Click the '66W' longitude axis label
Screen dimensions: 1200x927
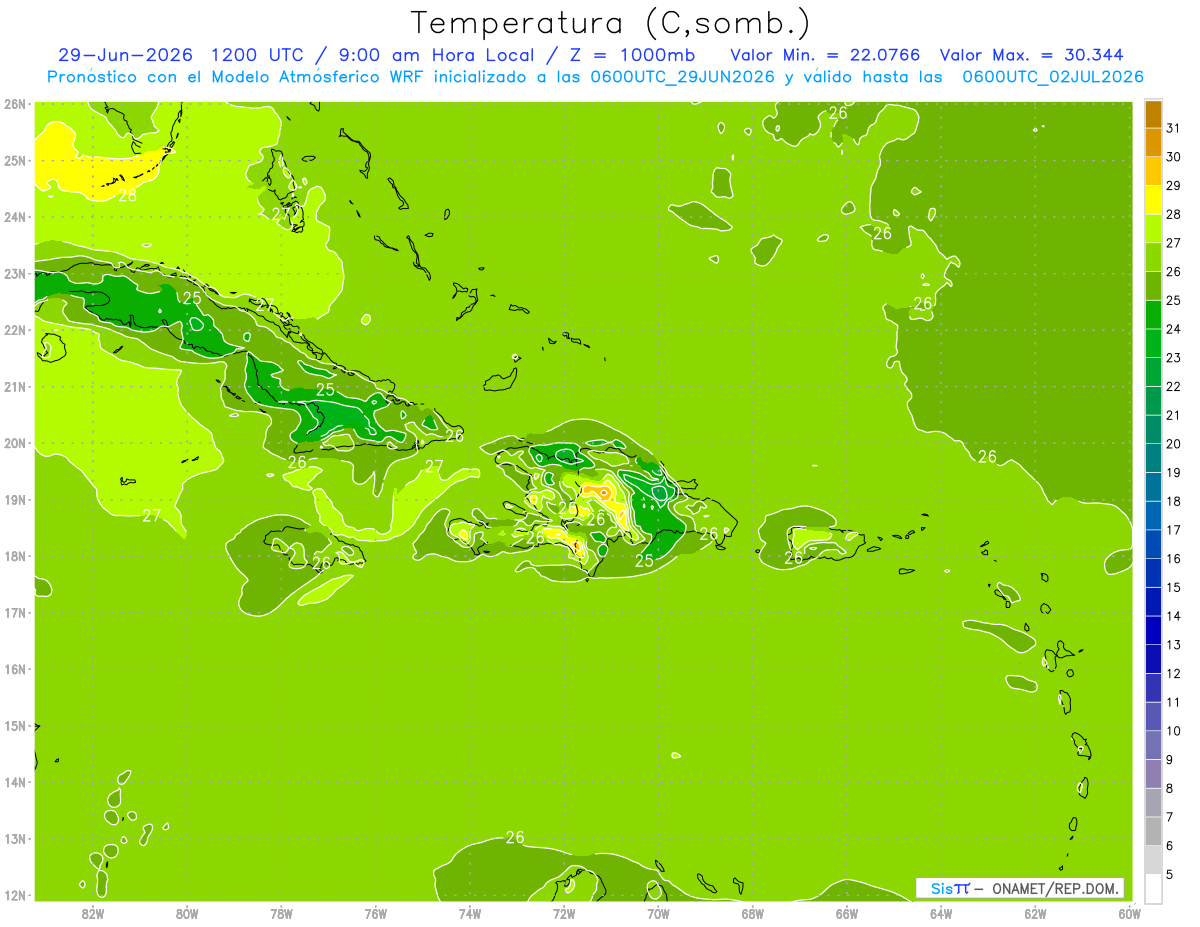pyautogui.click(x=847, y=913)
